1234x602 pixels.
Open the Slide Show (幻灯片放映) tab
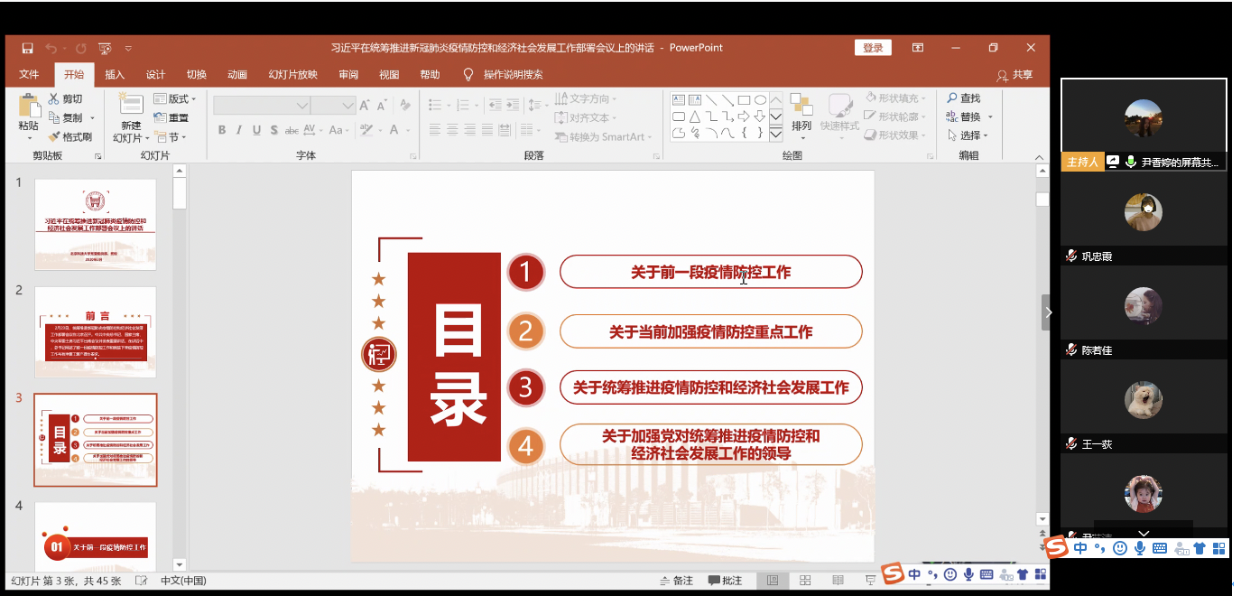pos(292,74)
